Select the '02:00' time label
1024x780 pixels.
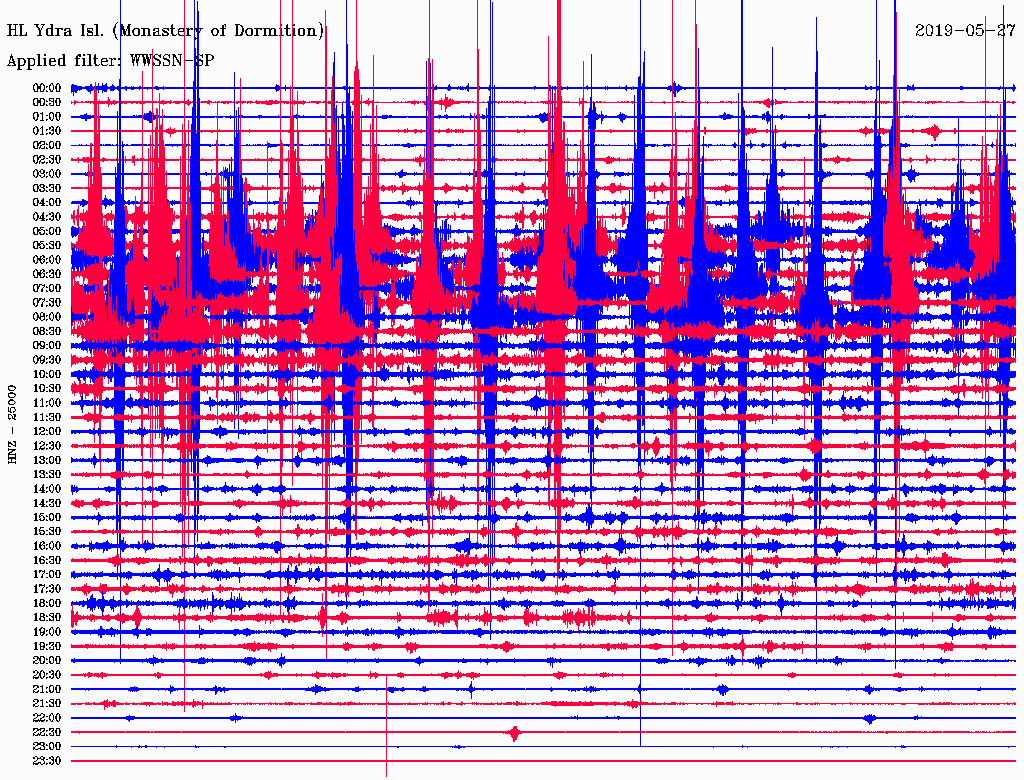coord(47,145)
